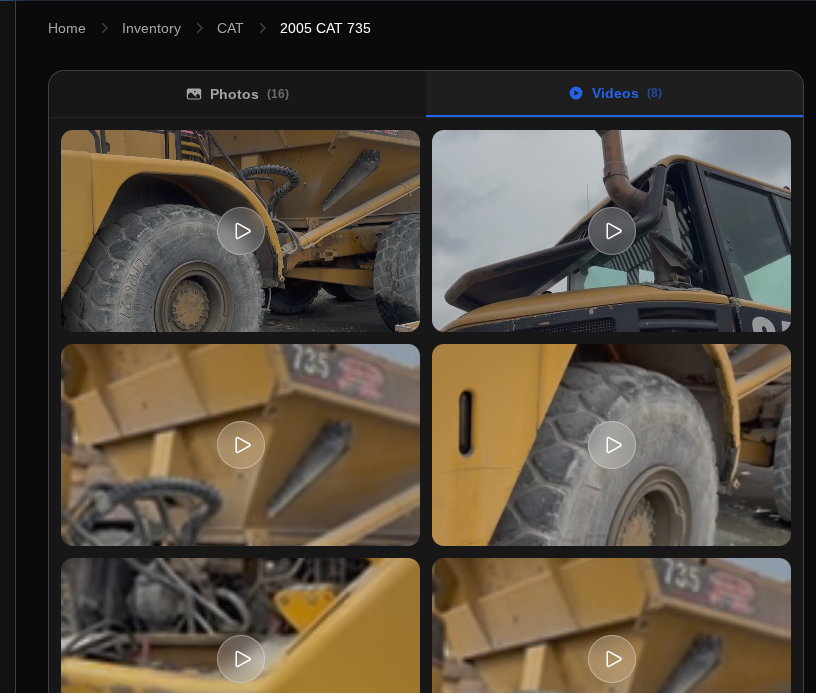Select the Videos tab

(615, 94)
